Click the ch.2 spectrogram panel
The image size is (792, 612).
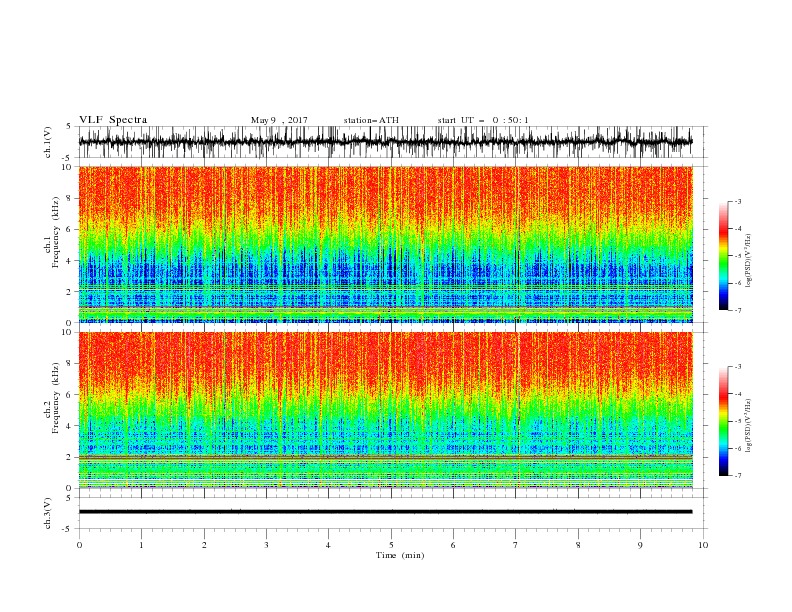(385, 410)
